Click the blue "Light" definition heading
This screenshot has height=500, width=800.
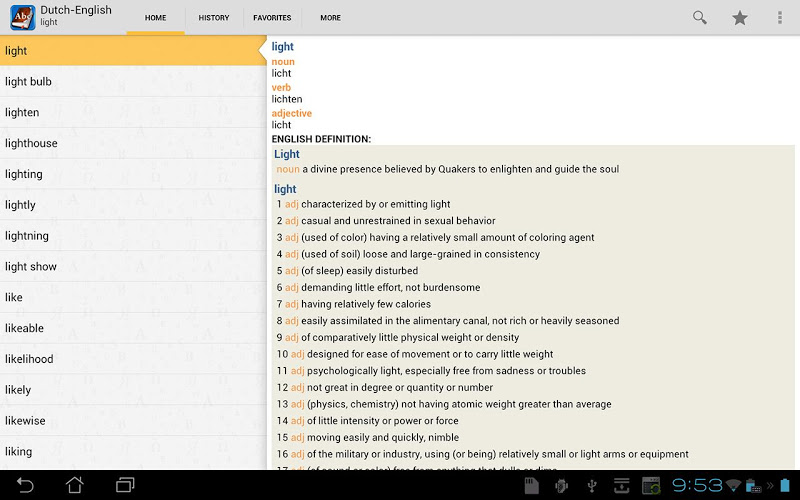coord(287,154)
